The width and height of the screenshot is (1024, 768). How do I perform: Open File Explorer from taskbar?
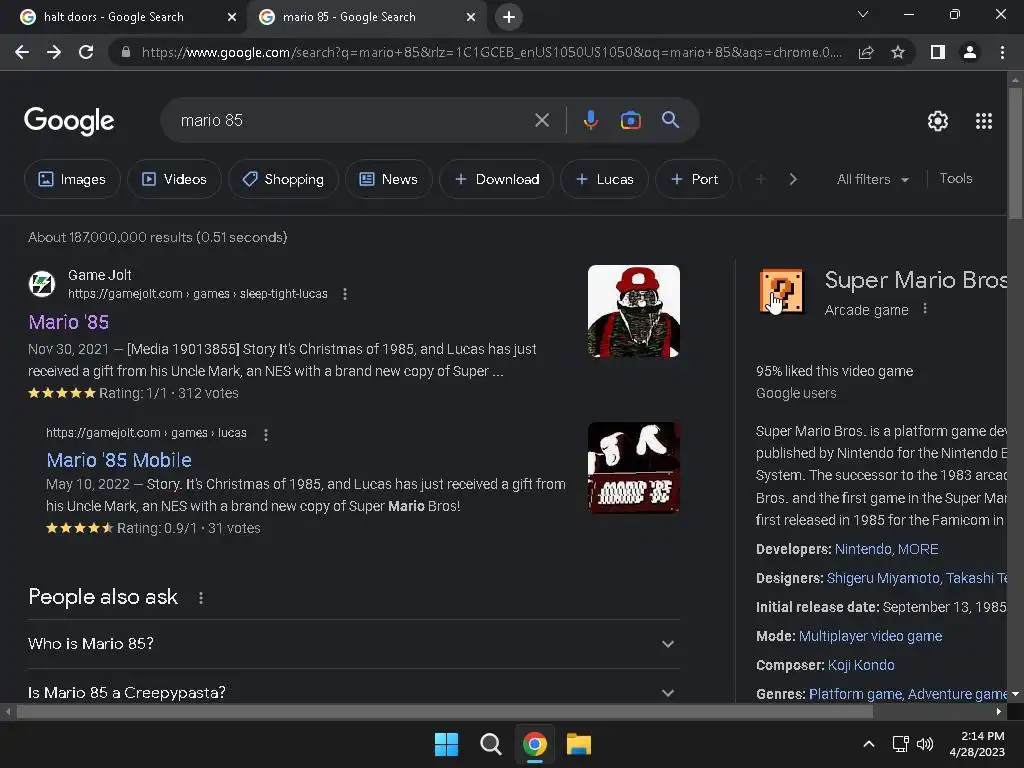coord(579,744)
